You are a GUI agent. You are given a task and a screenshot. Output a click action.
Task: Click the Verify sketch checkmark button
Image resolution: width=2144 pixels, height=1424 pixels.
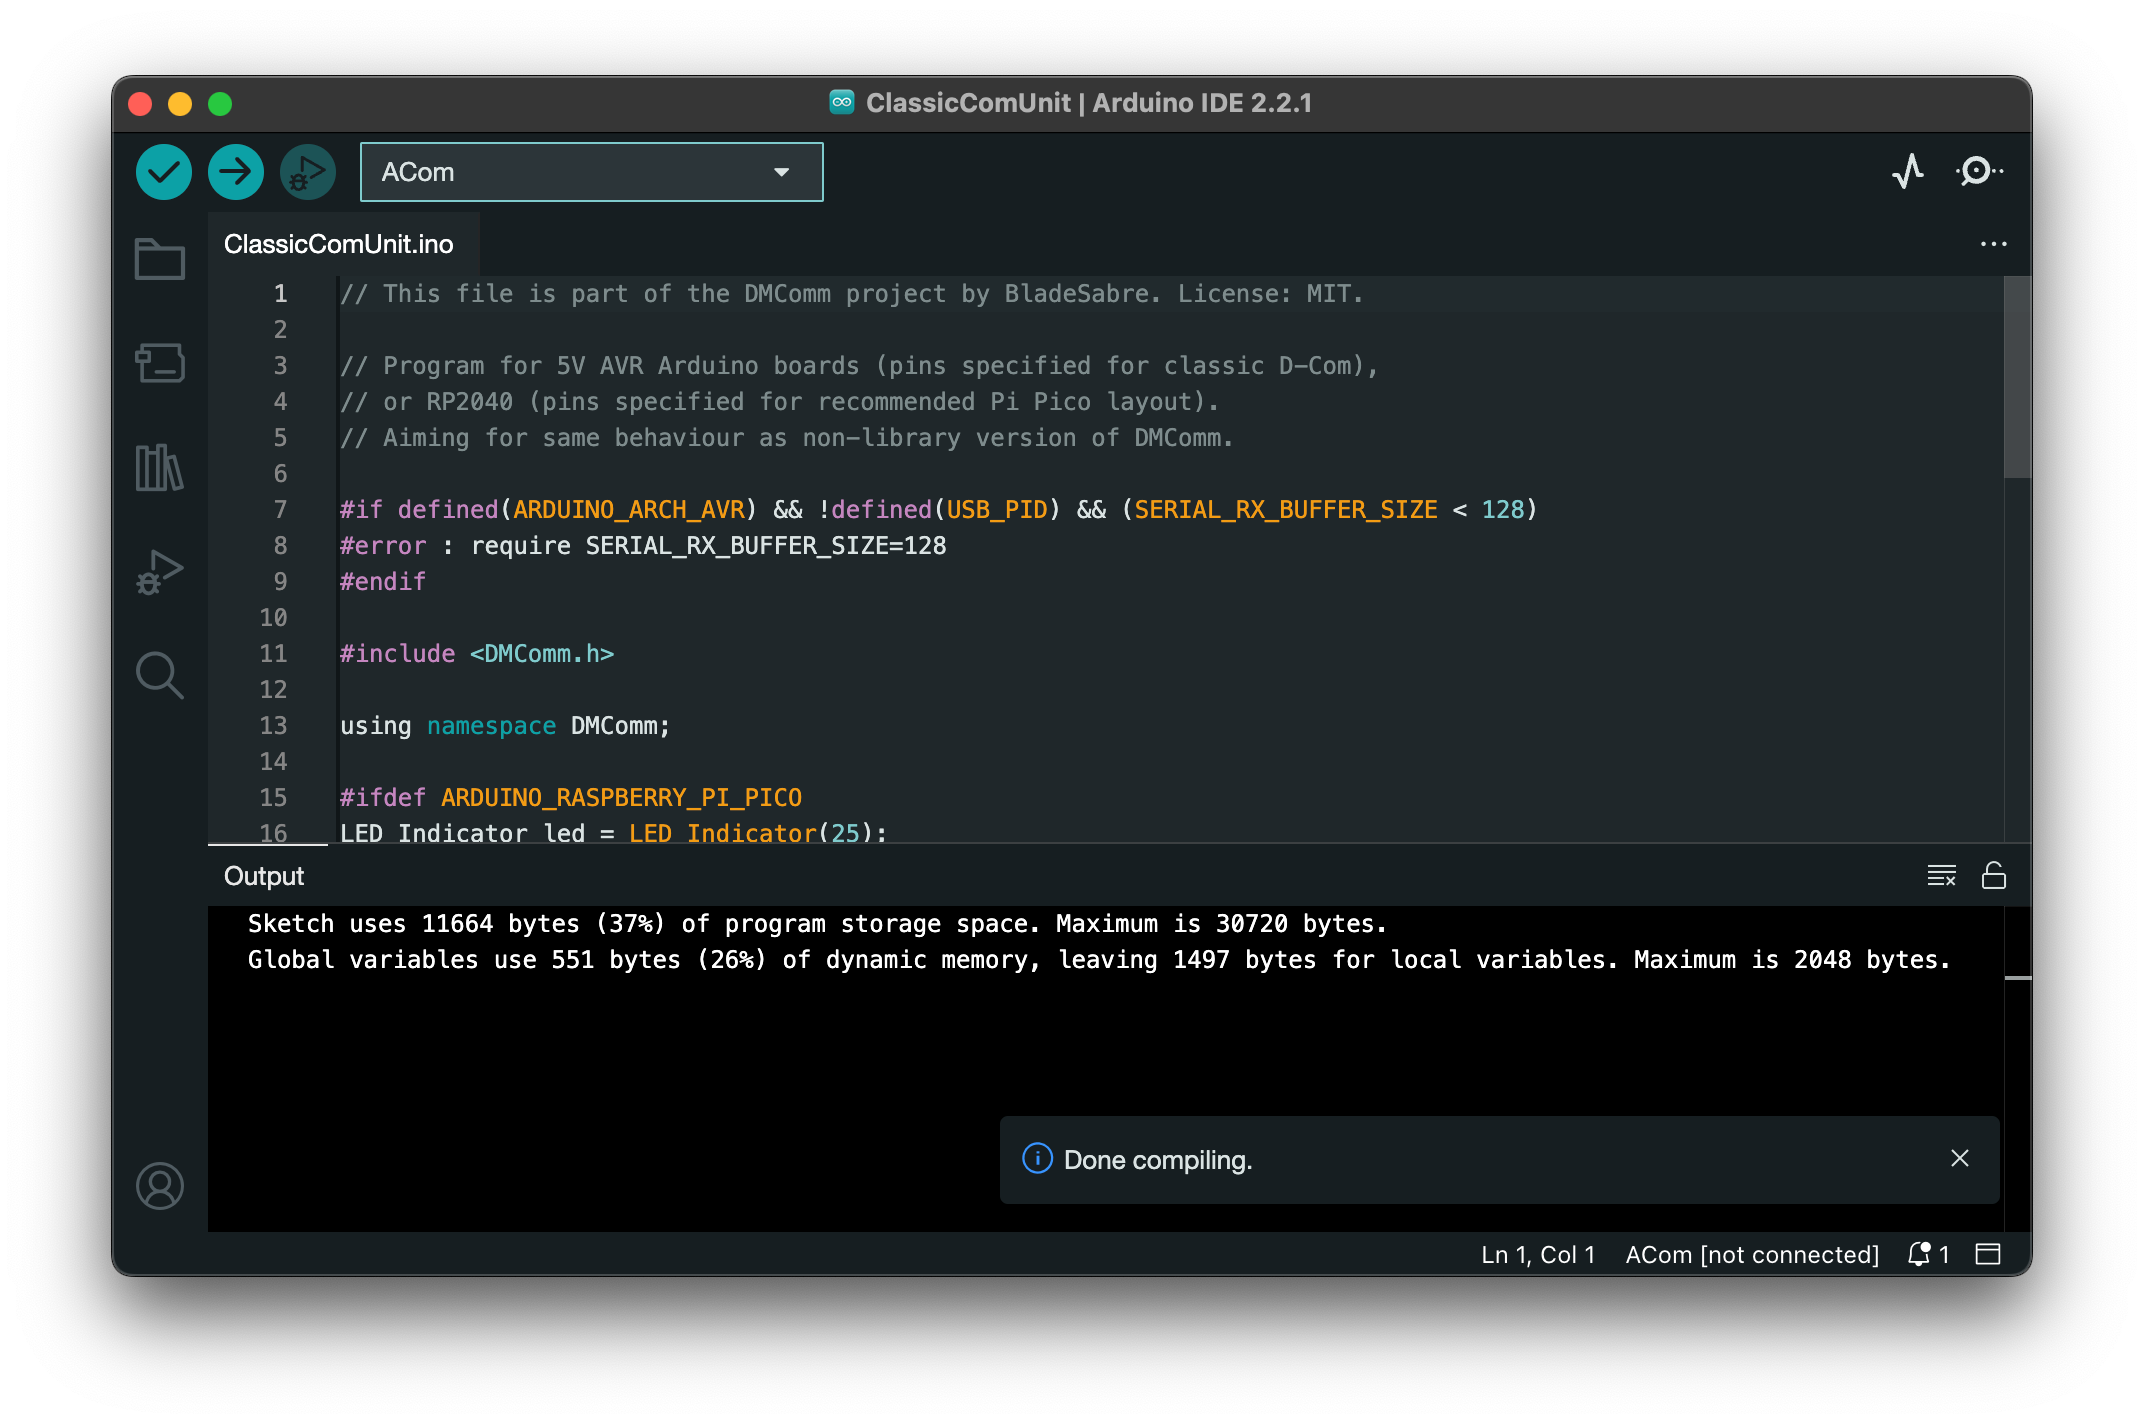(x=164, y=172)
